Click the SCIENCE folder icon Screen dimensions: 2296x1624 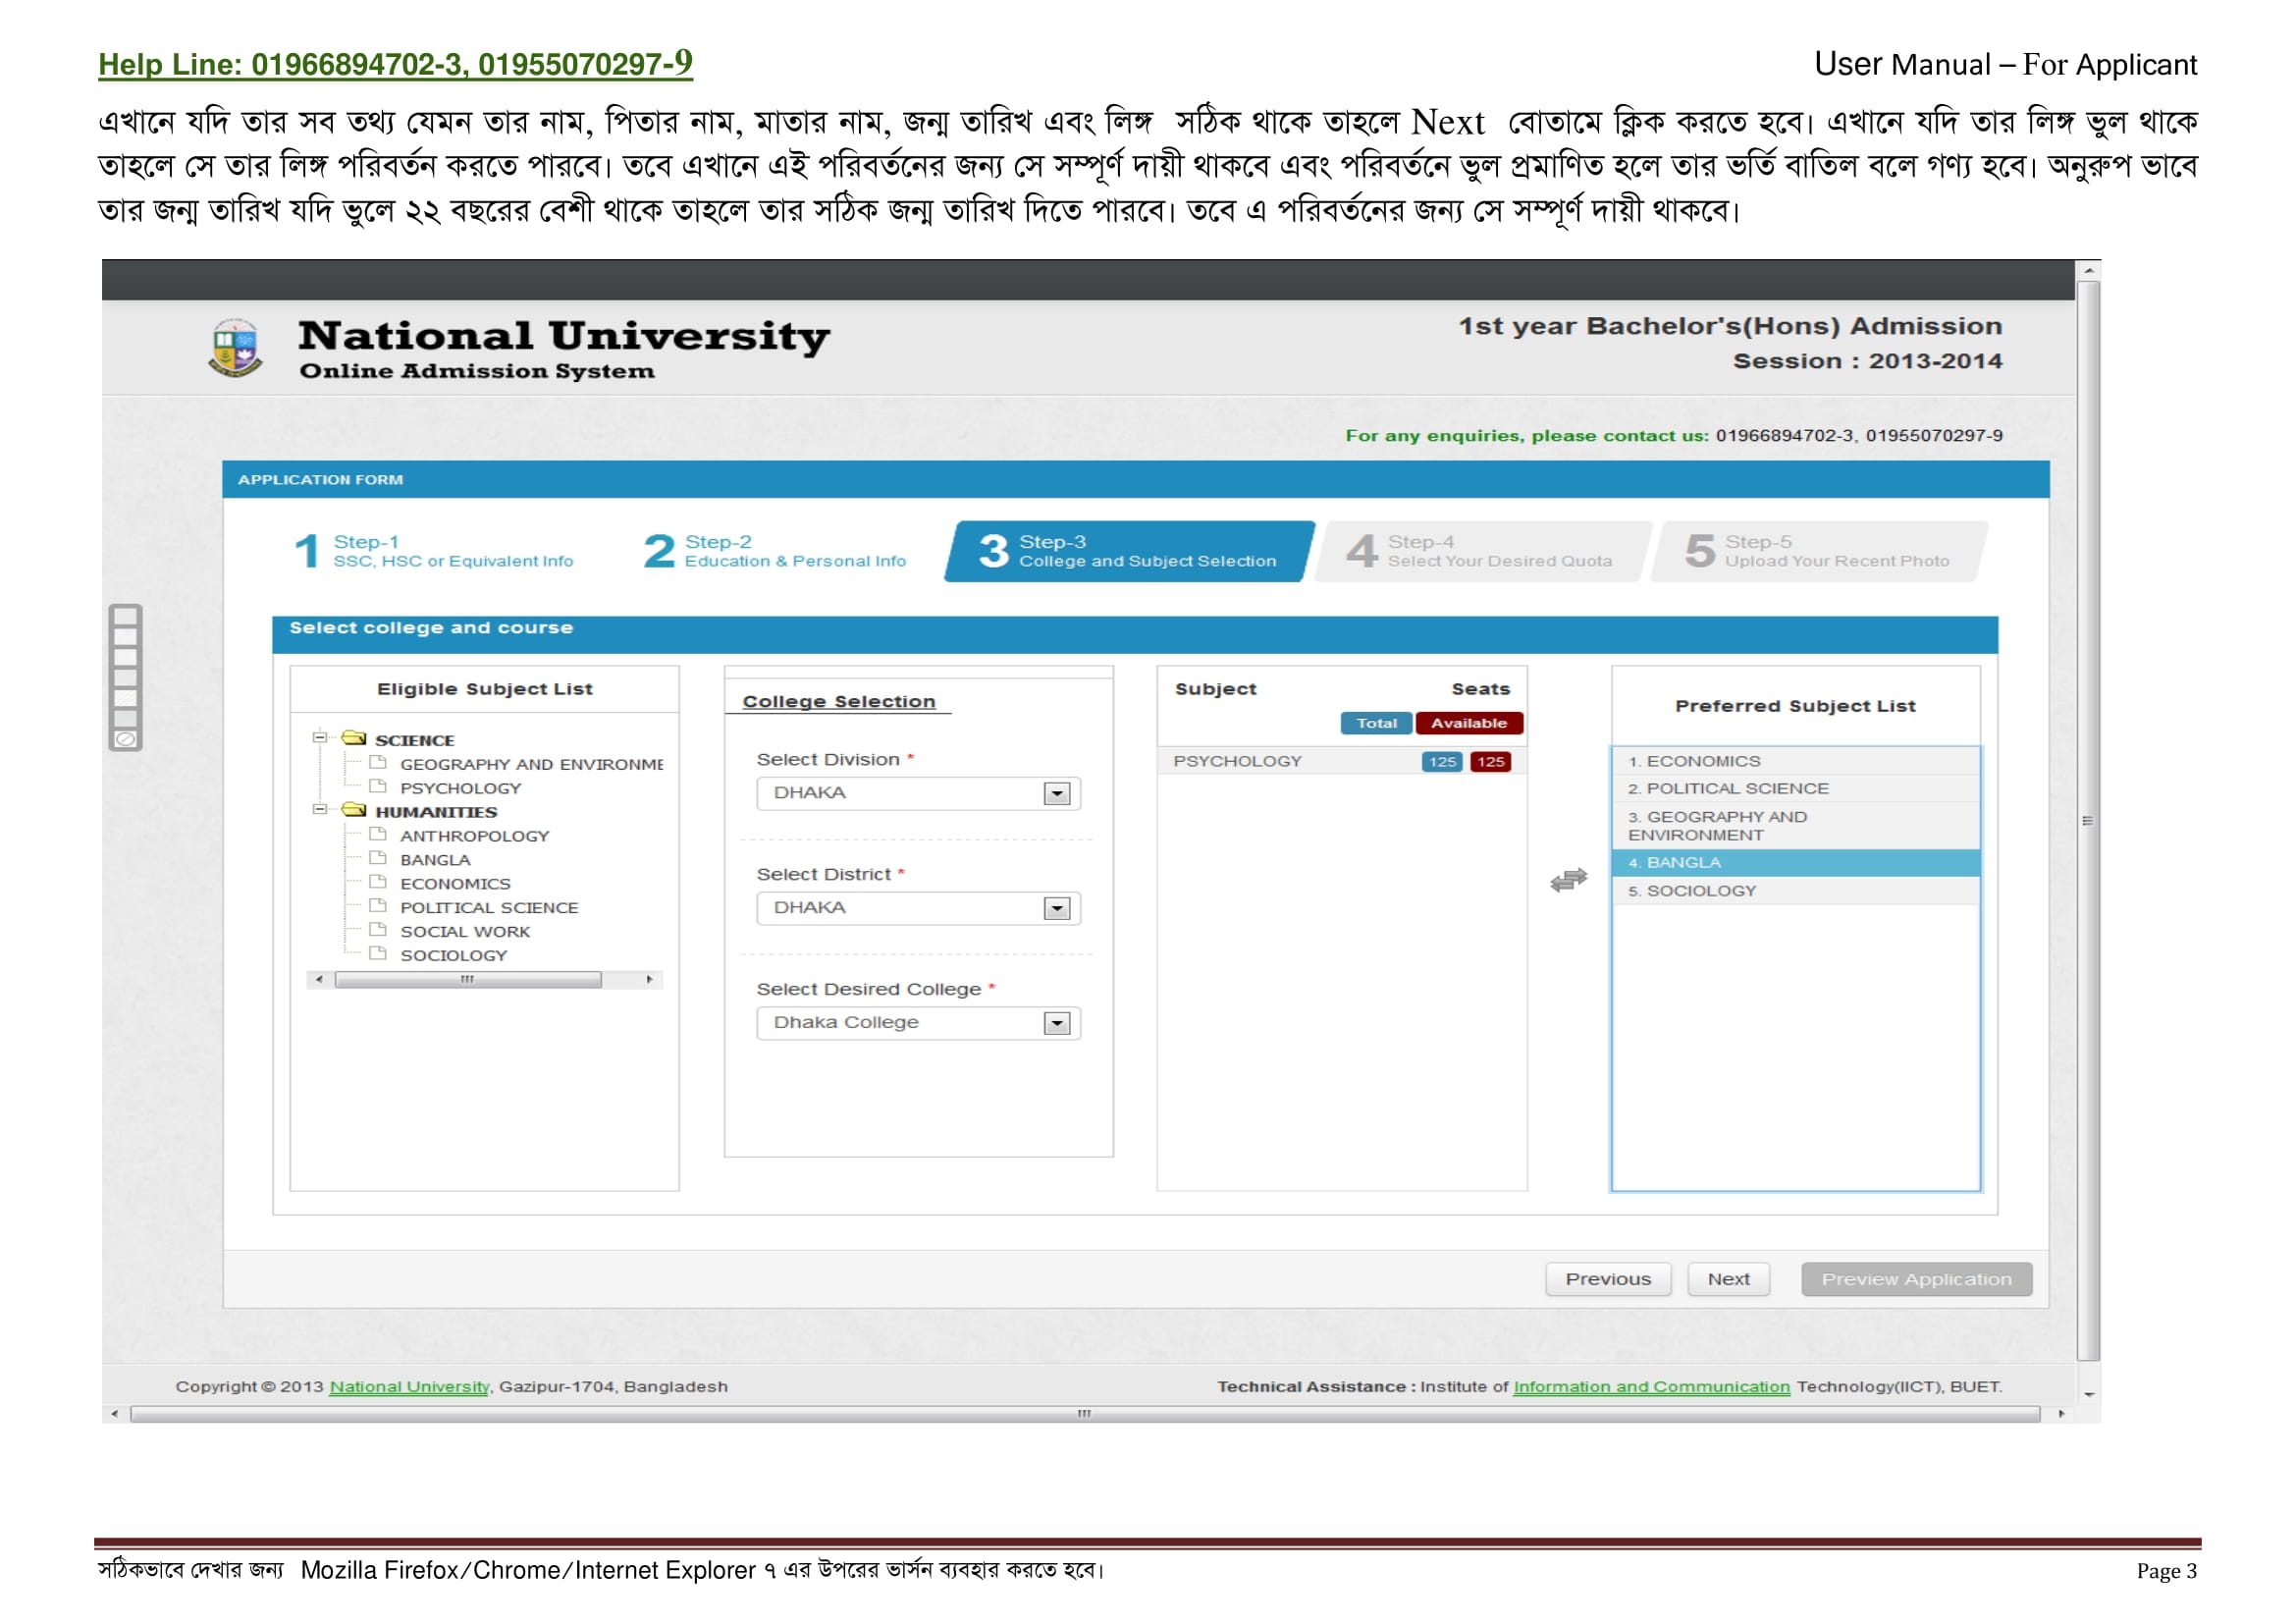(x=354, y=738)
